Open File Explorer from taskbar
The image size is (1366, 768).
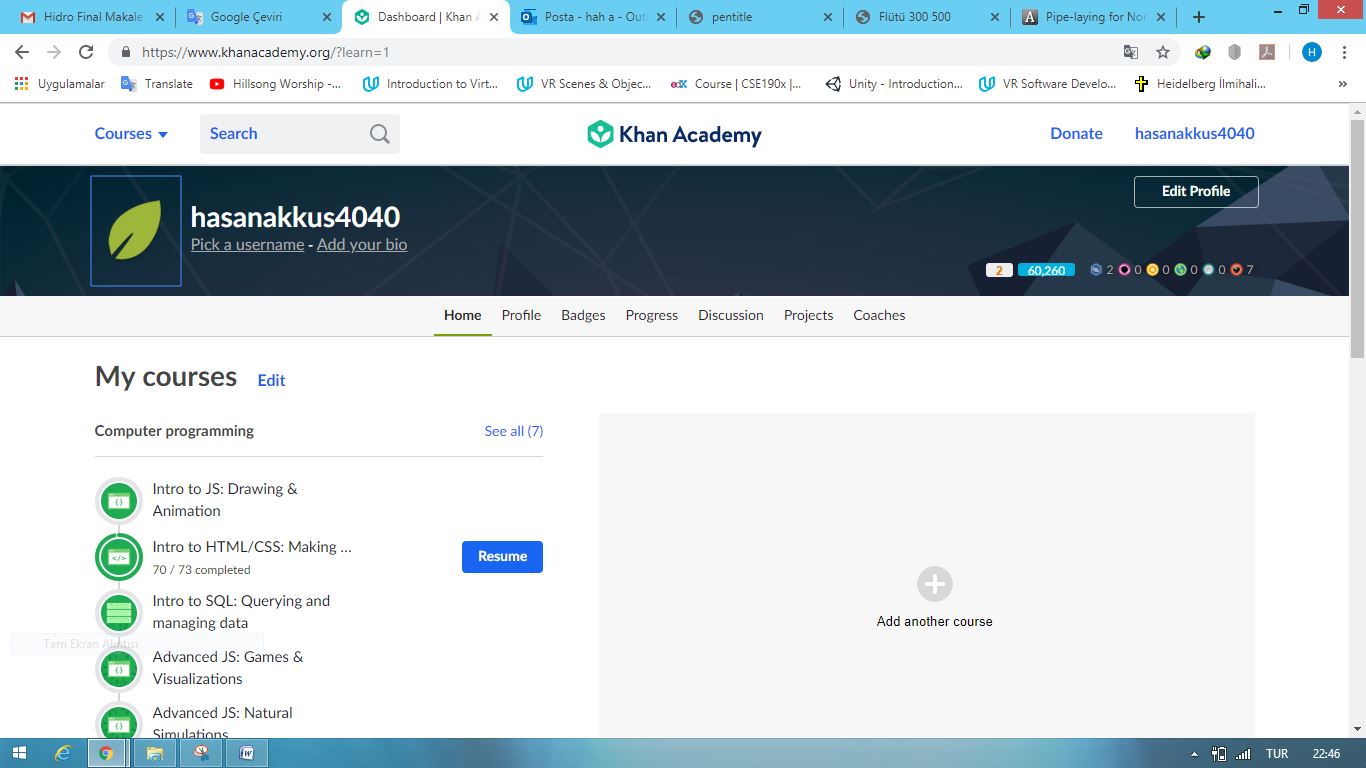tap(155, 753)
